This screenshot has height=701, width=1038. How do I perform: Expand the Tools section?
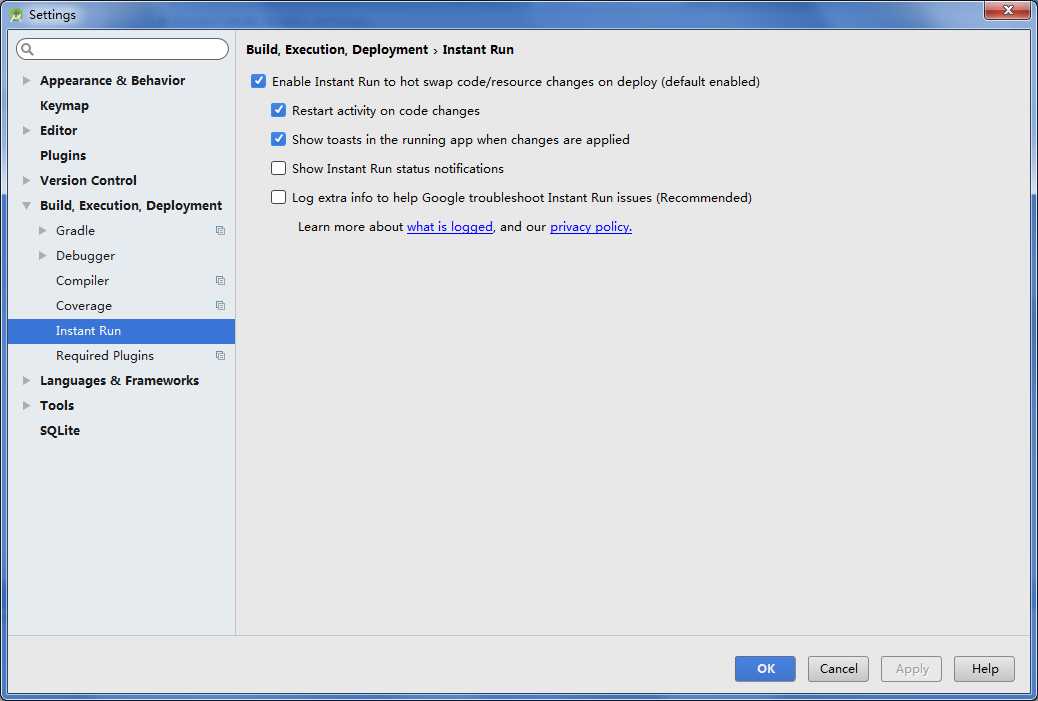tap(26, 406)
